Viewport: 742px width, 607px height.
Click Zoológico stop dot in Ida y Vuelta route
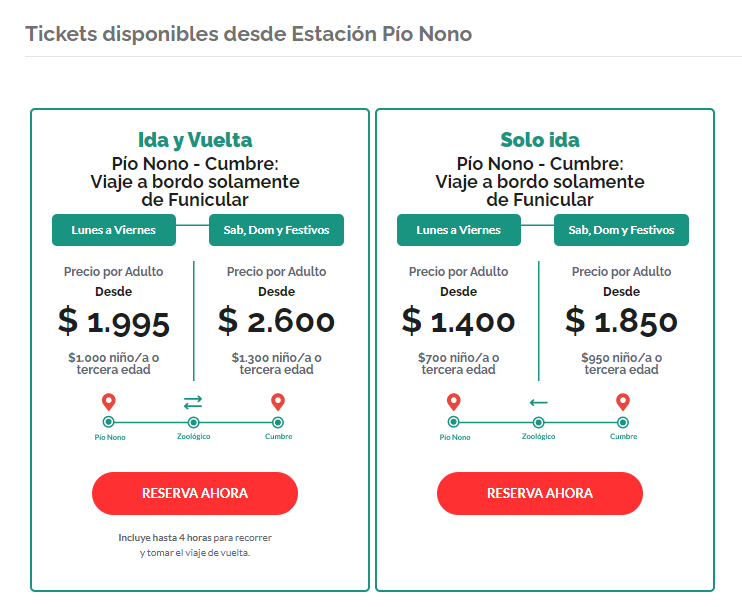tap(193, 422)
